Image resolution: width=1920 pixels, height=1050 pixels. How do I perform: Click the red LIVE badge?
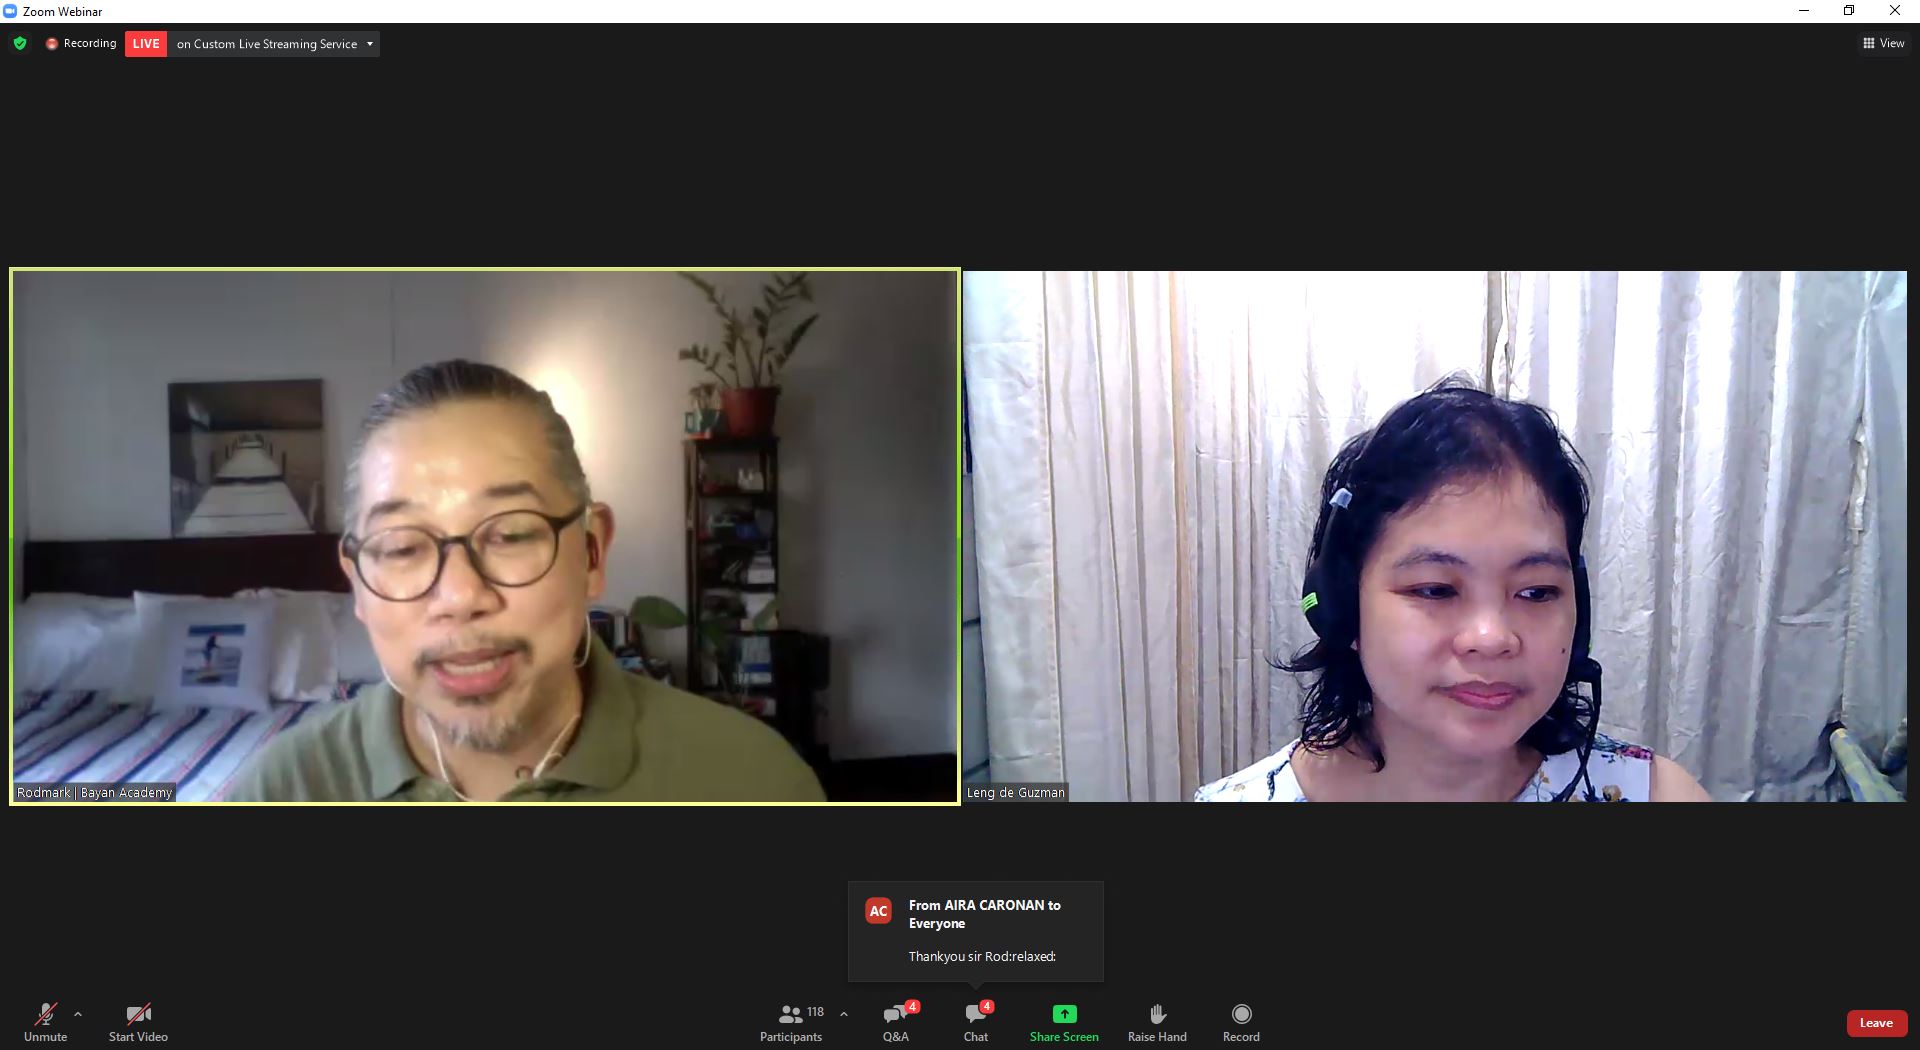point(146,44)
